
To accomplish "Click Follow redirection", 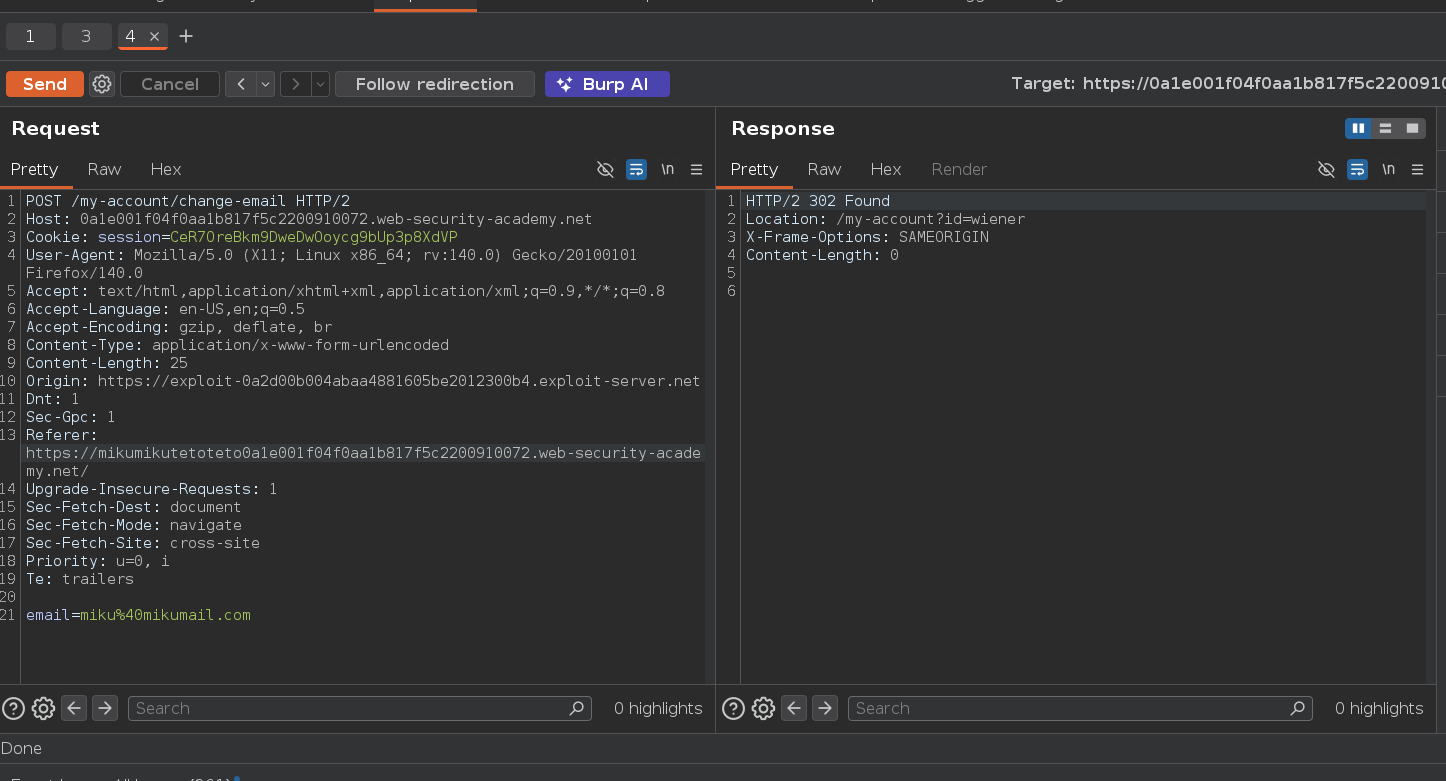I will (x=435, y=84).
